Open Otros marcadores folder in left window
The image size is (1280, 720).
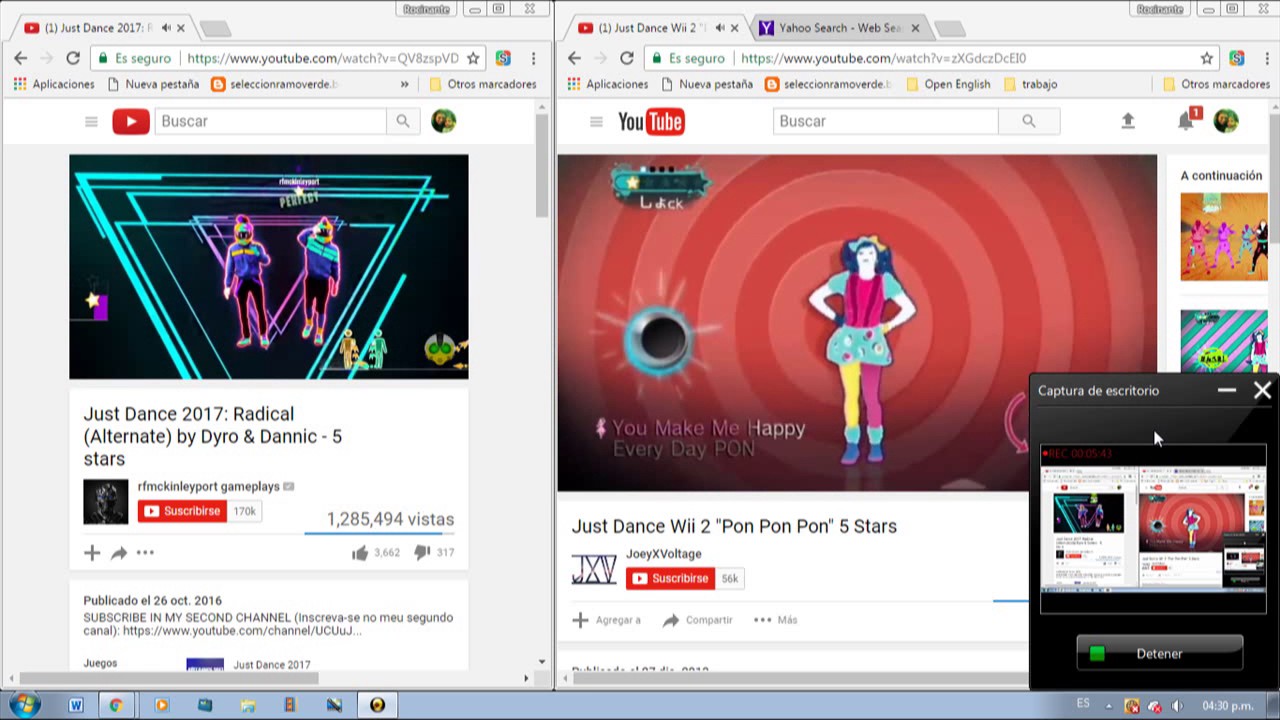click(x=483, y=84)
